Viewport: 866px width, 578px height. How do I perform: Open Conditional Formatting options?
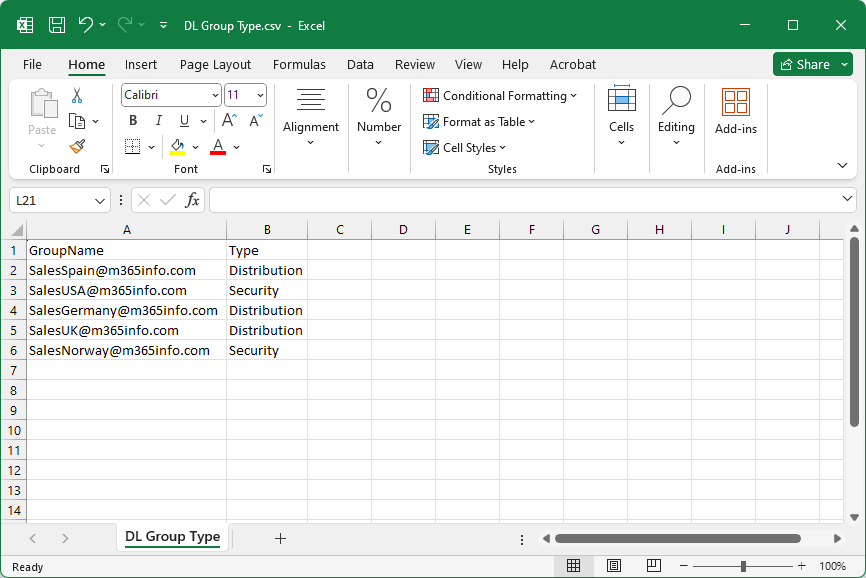[x=501, y=96]
